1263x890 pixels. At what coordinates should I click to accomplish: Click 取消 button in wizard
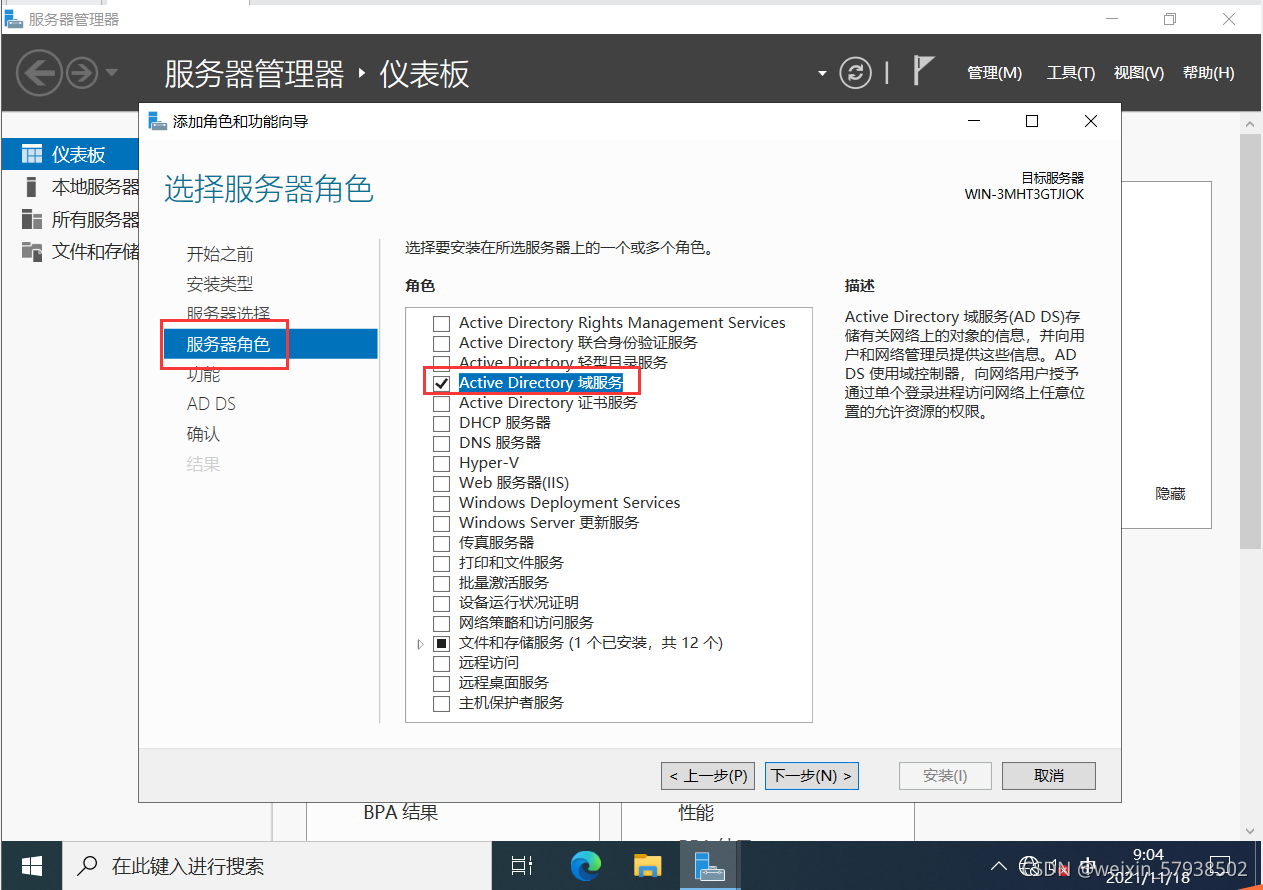click(x=1049, y=776)
